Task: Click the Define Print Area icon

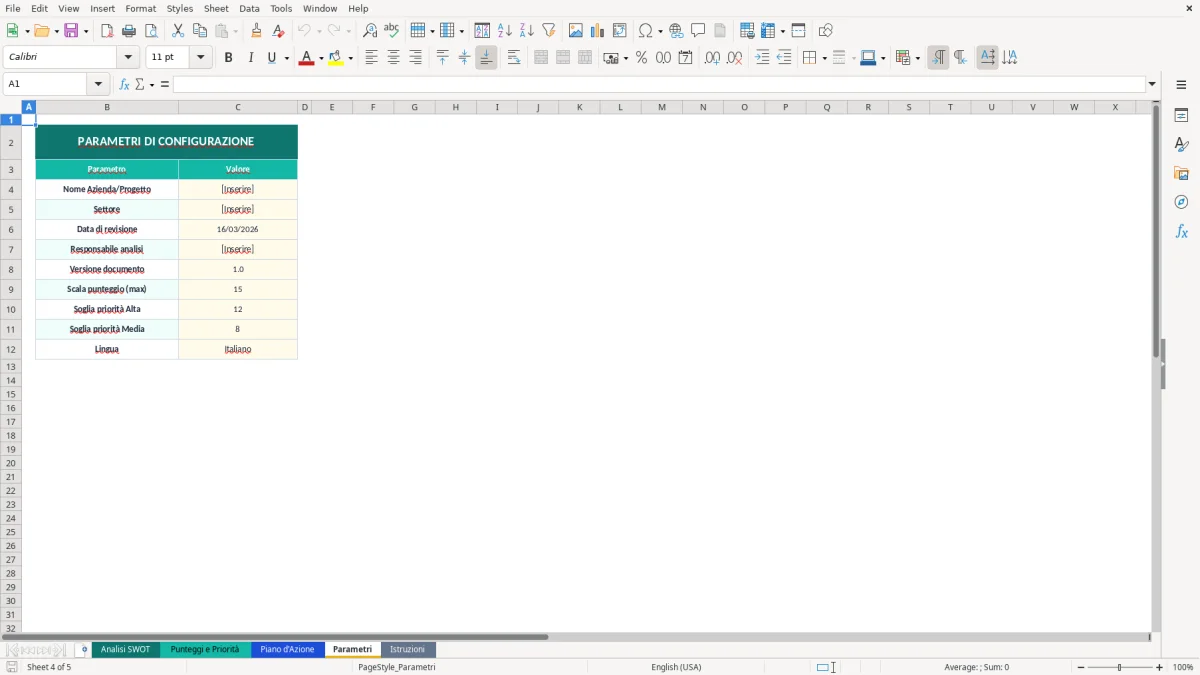Action: pyautogui.click(x=747, y=31)
